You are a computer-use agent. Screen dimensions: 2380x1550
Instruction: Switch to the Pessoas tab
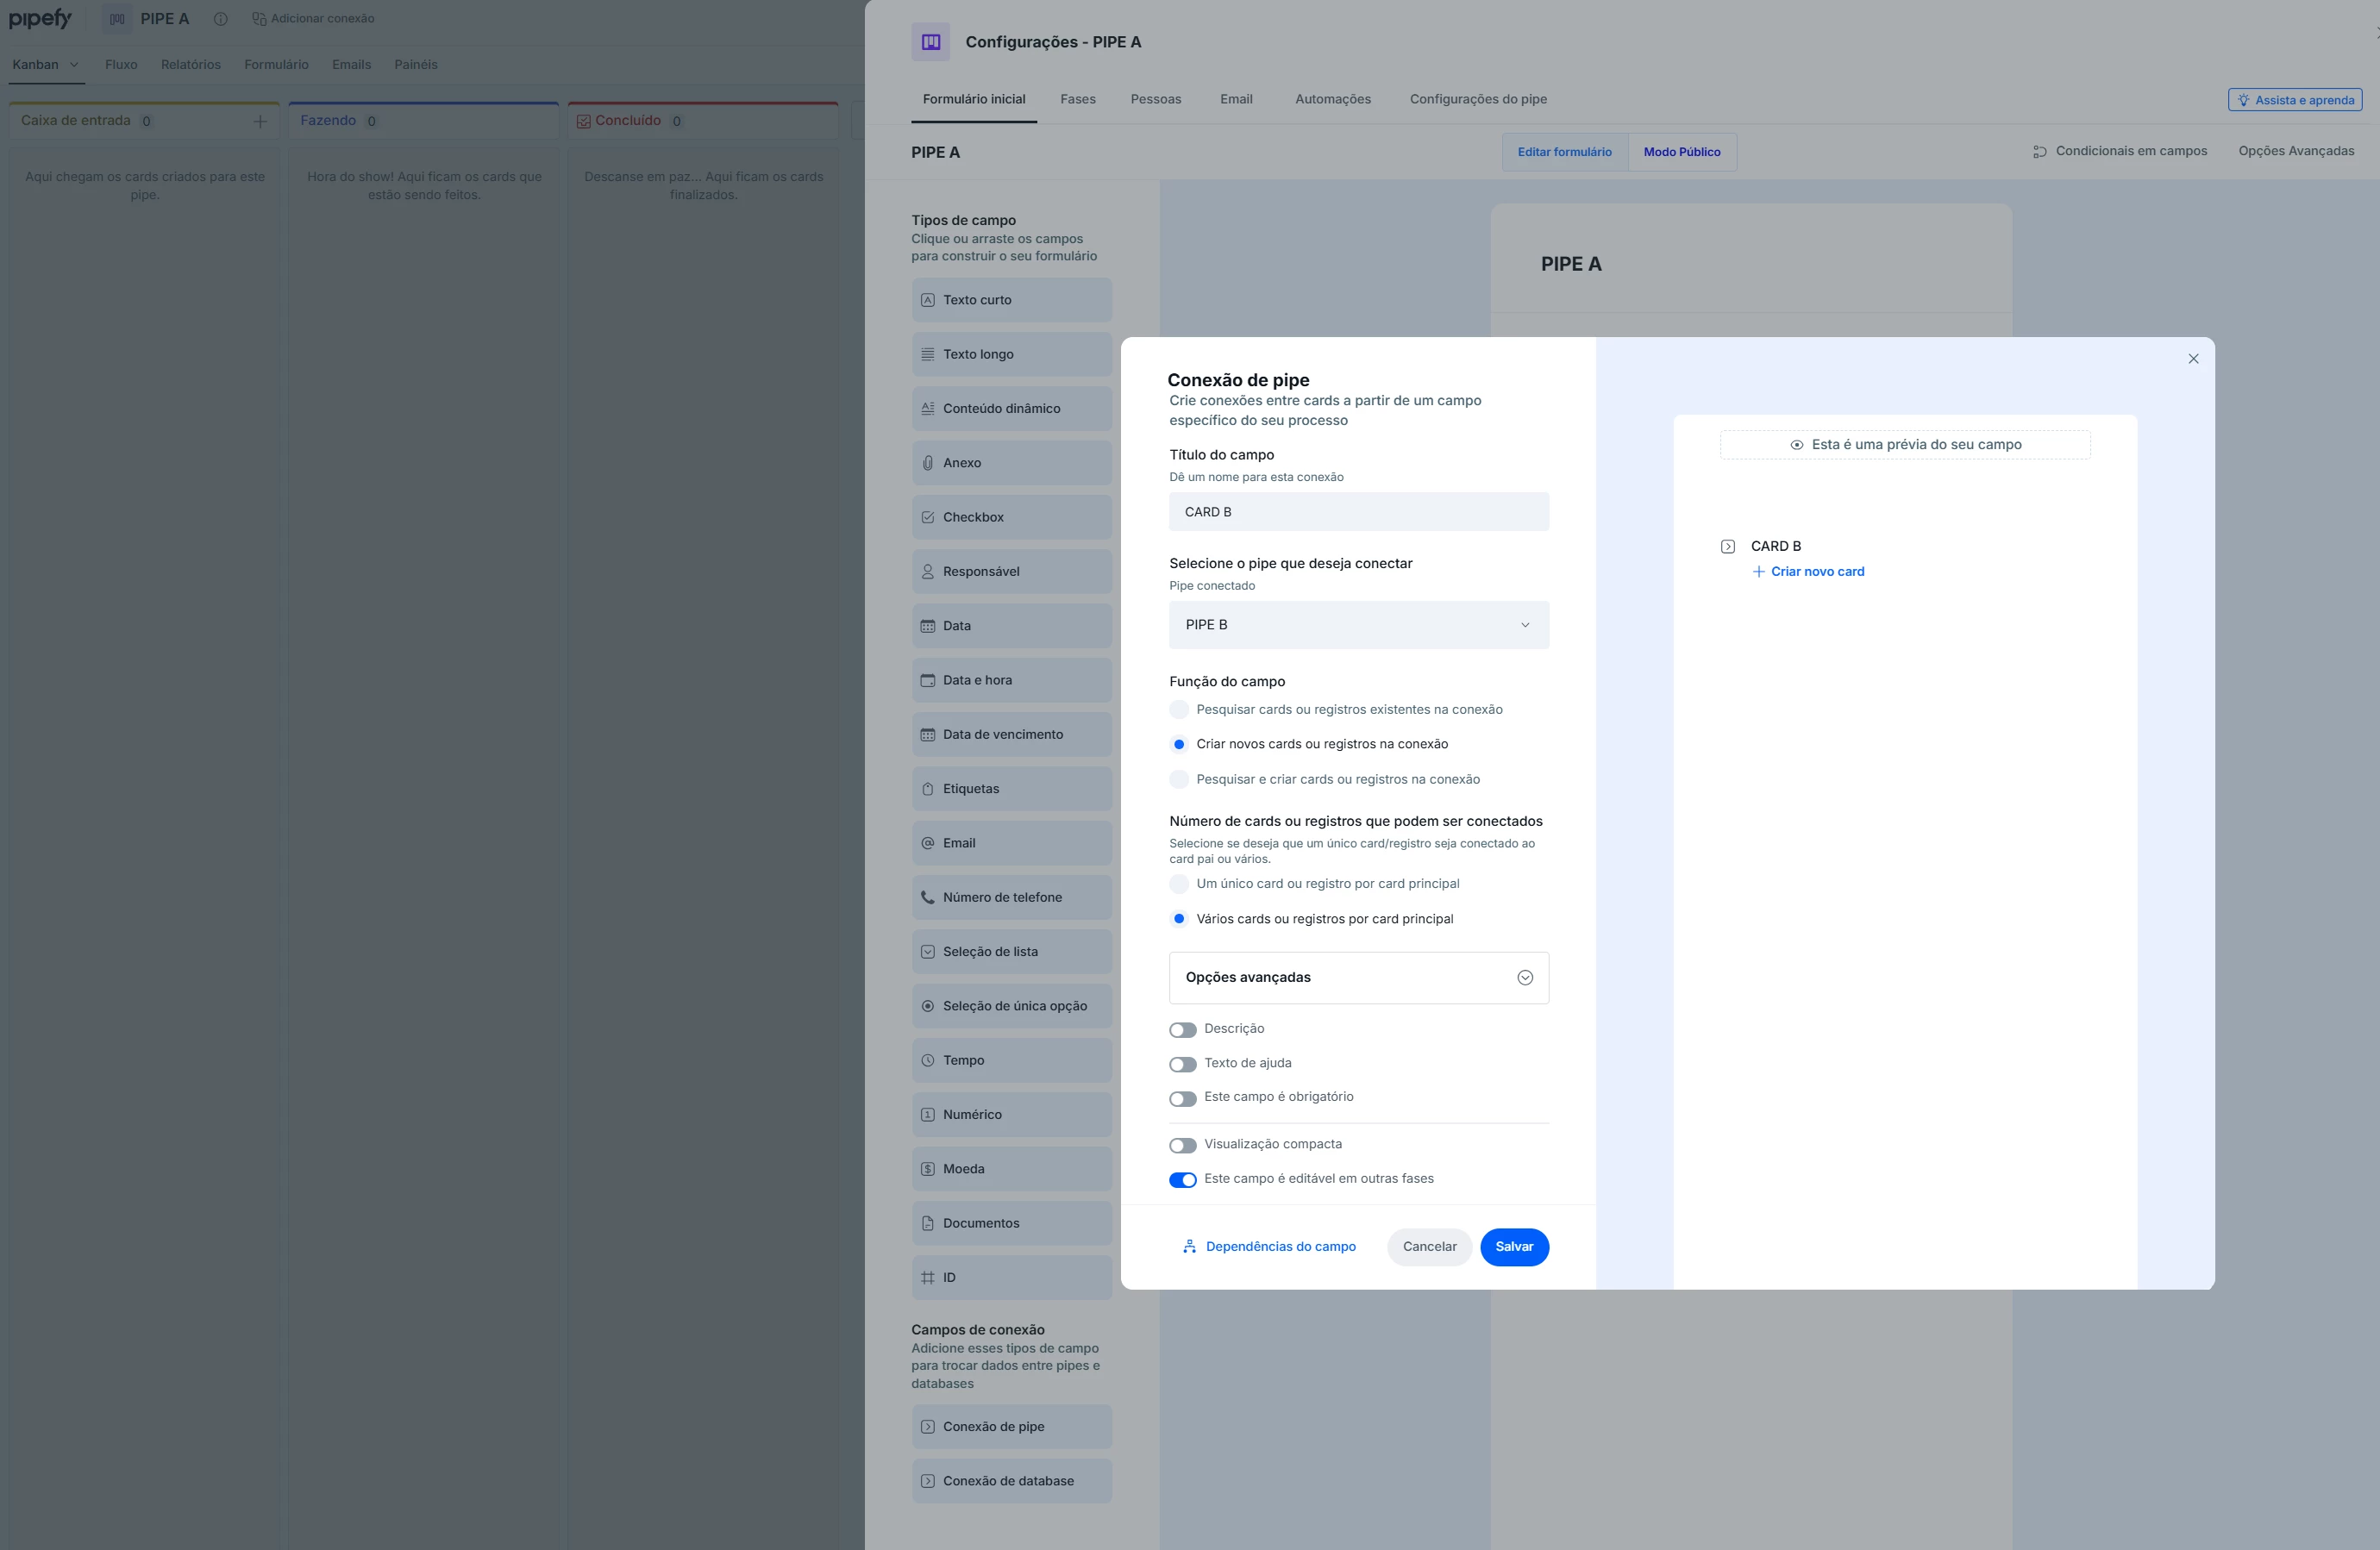1156,99
